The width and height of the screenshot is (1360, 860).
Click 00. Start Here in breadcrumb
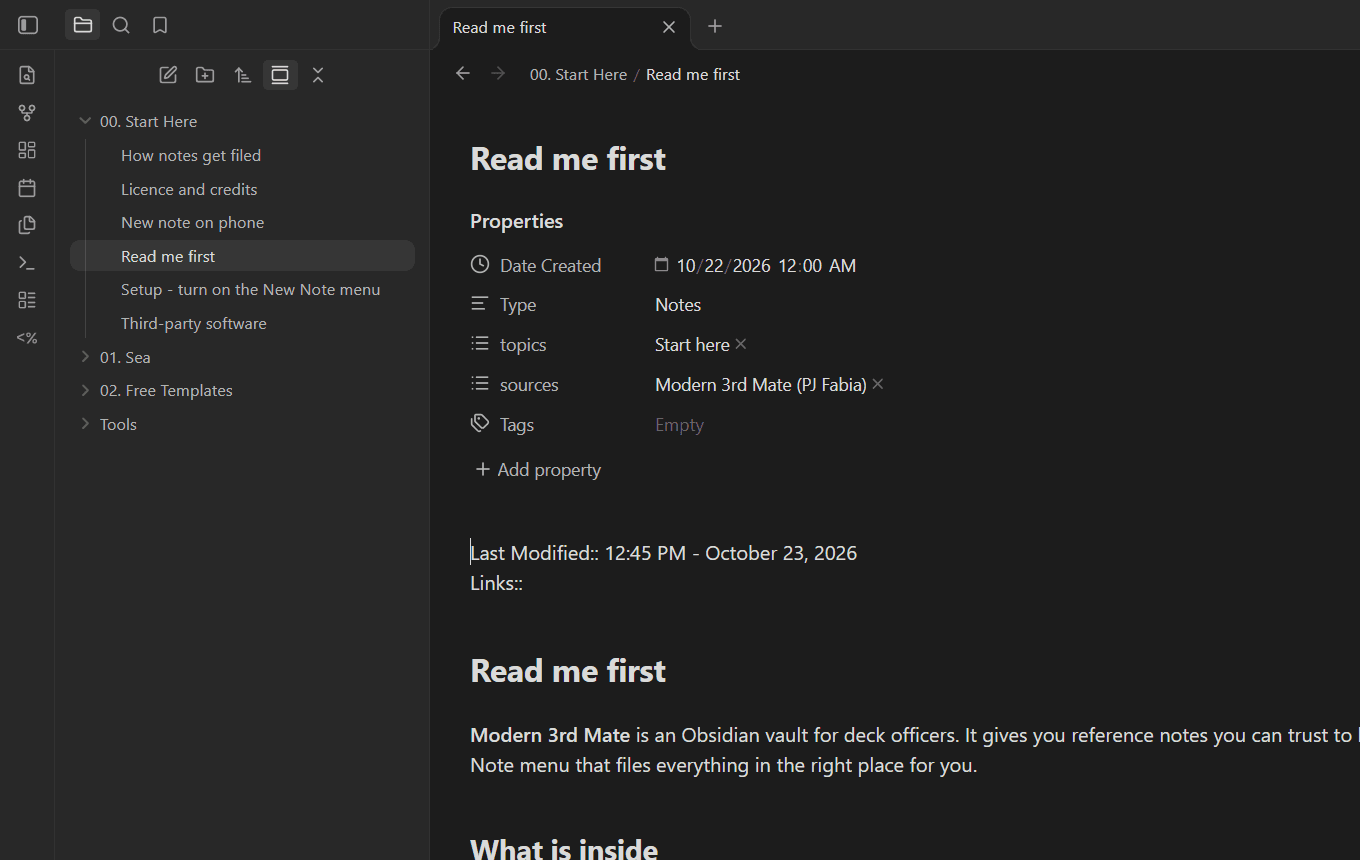coord(578,75)
